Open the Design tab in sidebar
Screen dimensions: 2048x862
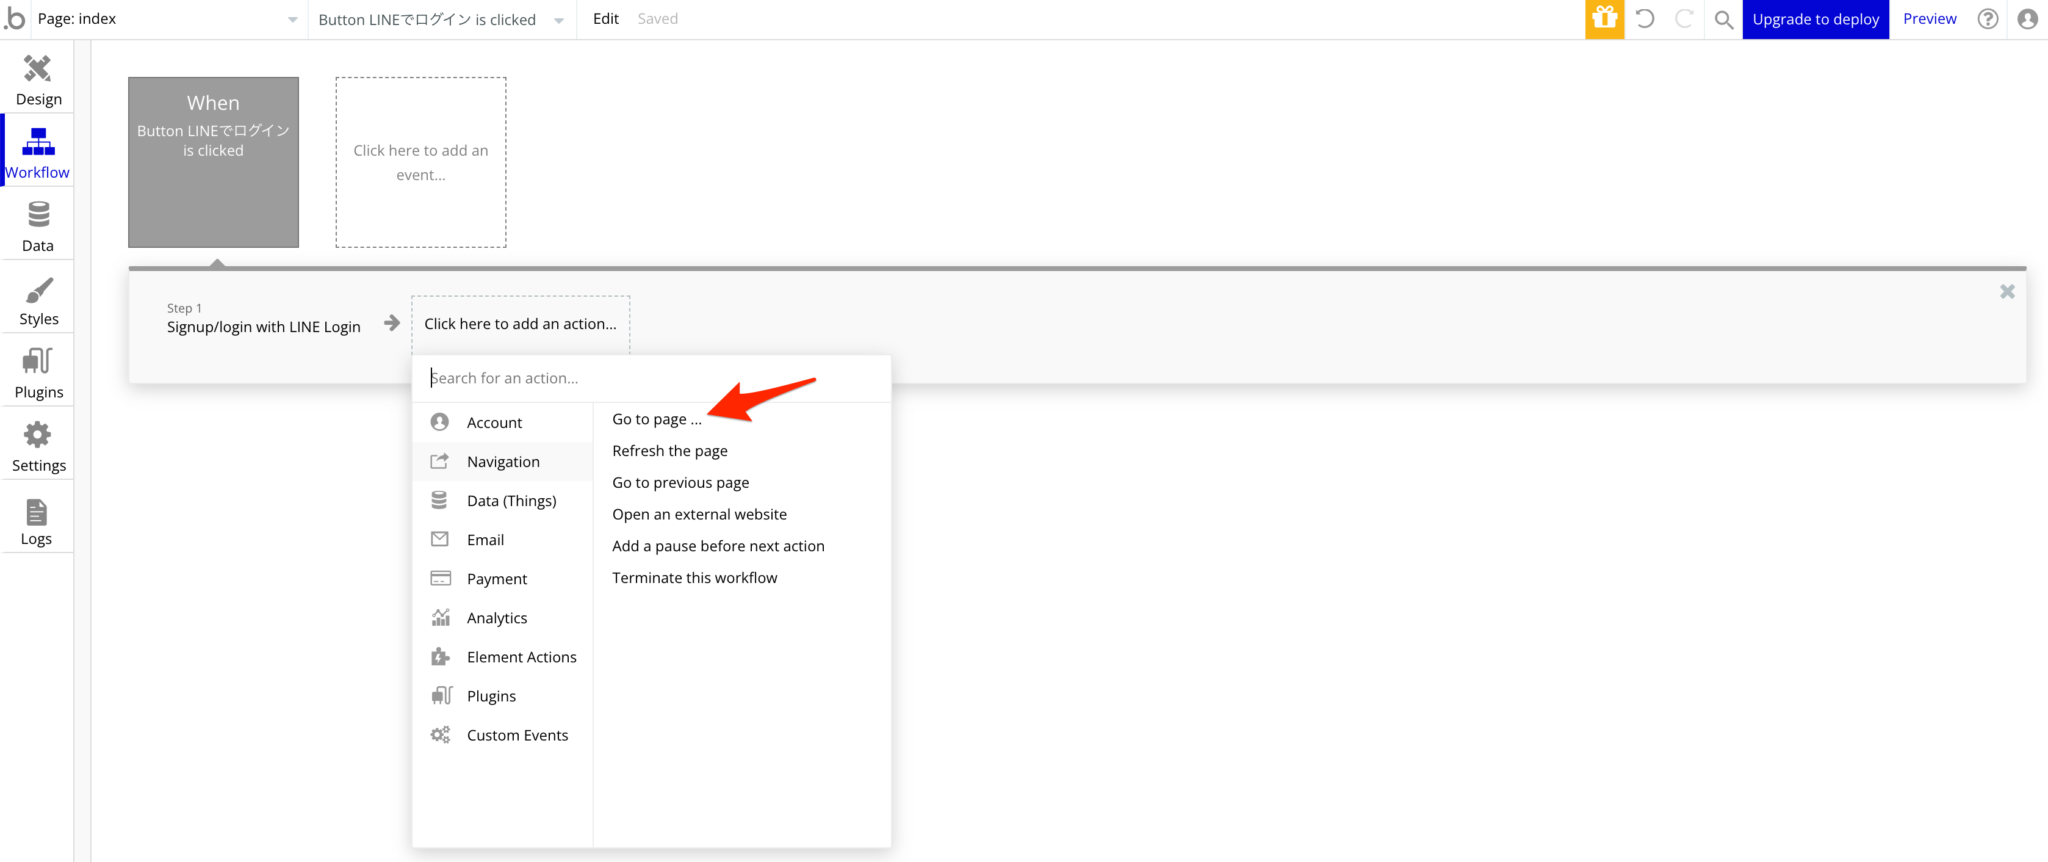click(38, 79)
